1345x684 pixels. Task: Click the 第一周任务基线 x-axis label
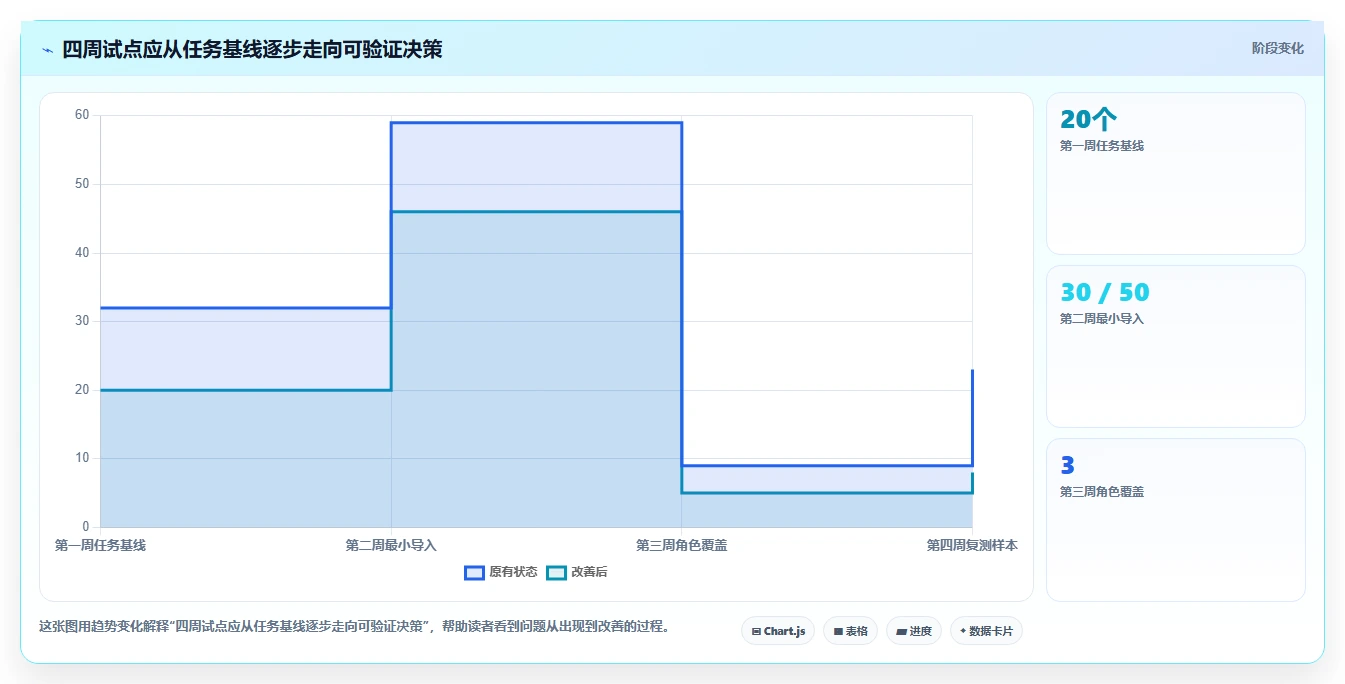click(100, 545)
